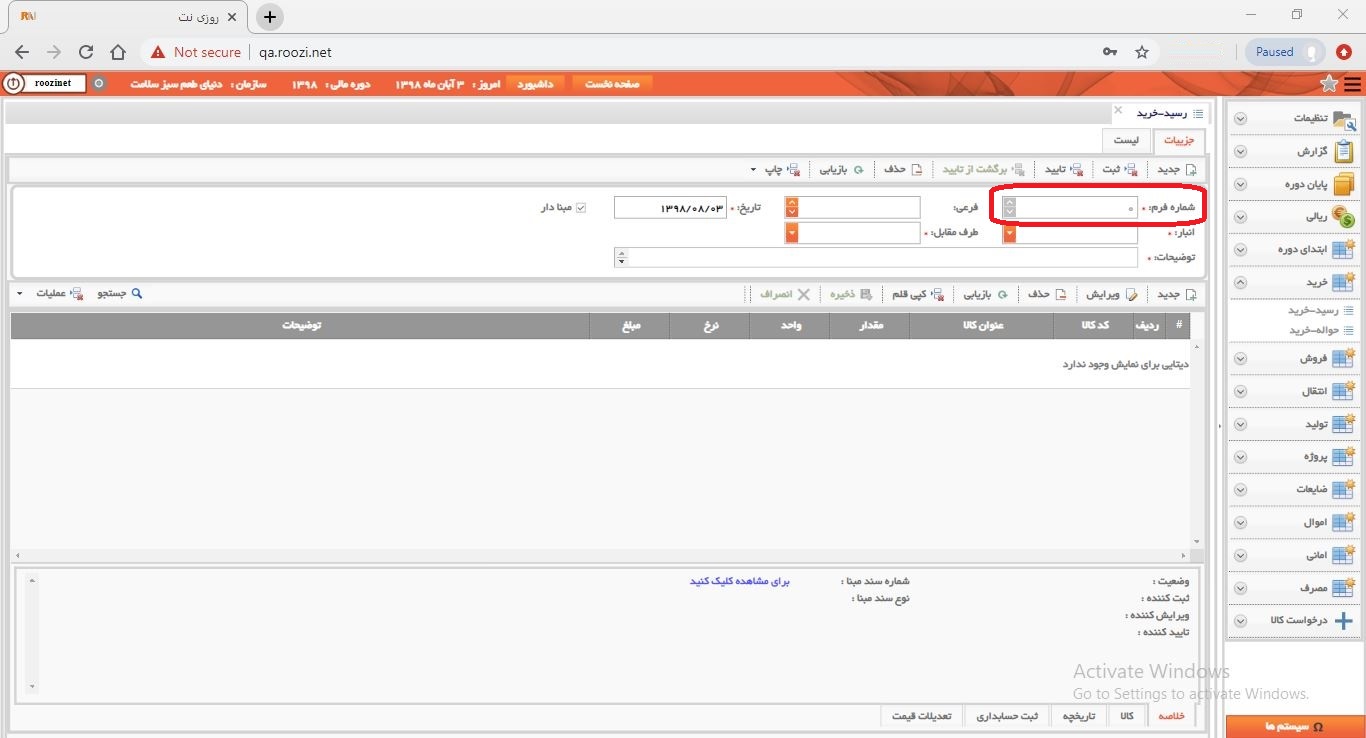The height and width of the screenshot is (738, 1366).
Task: Click the تاریخ date field
Action: pyautogui.click(x=670, y=207)
